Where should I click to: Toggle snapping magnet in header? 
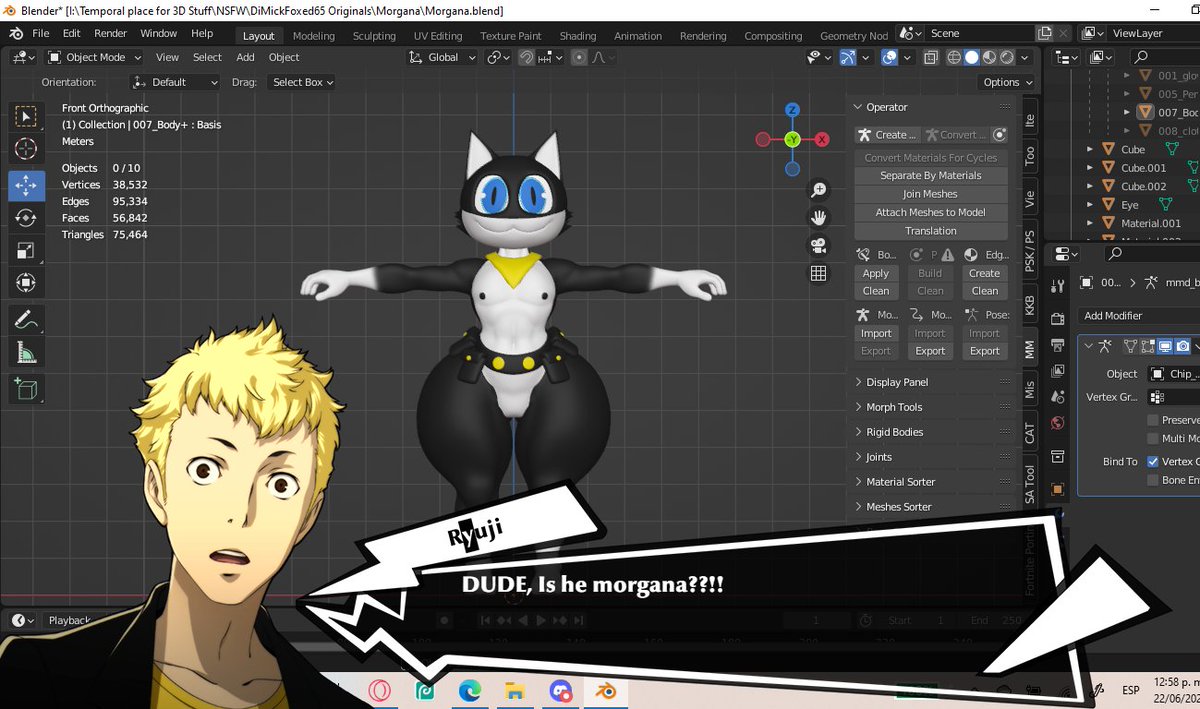[526, 58]
